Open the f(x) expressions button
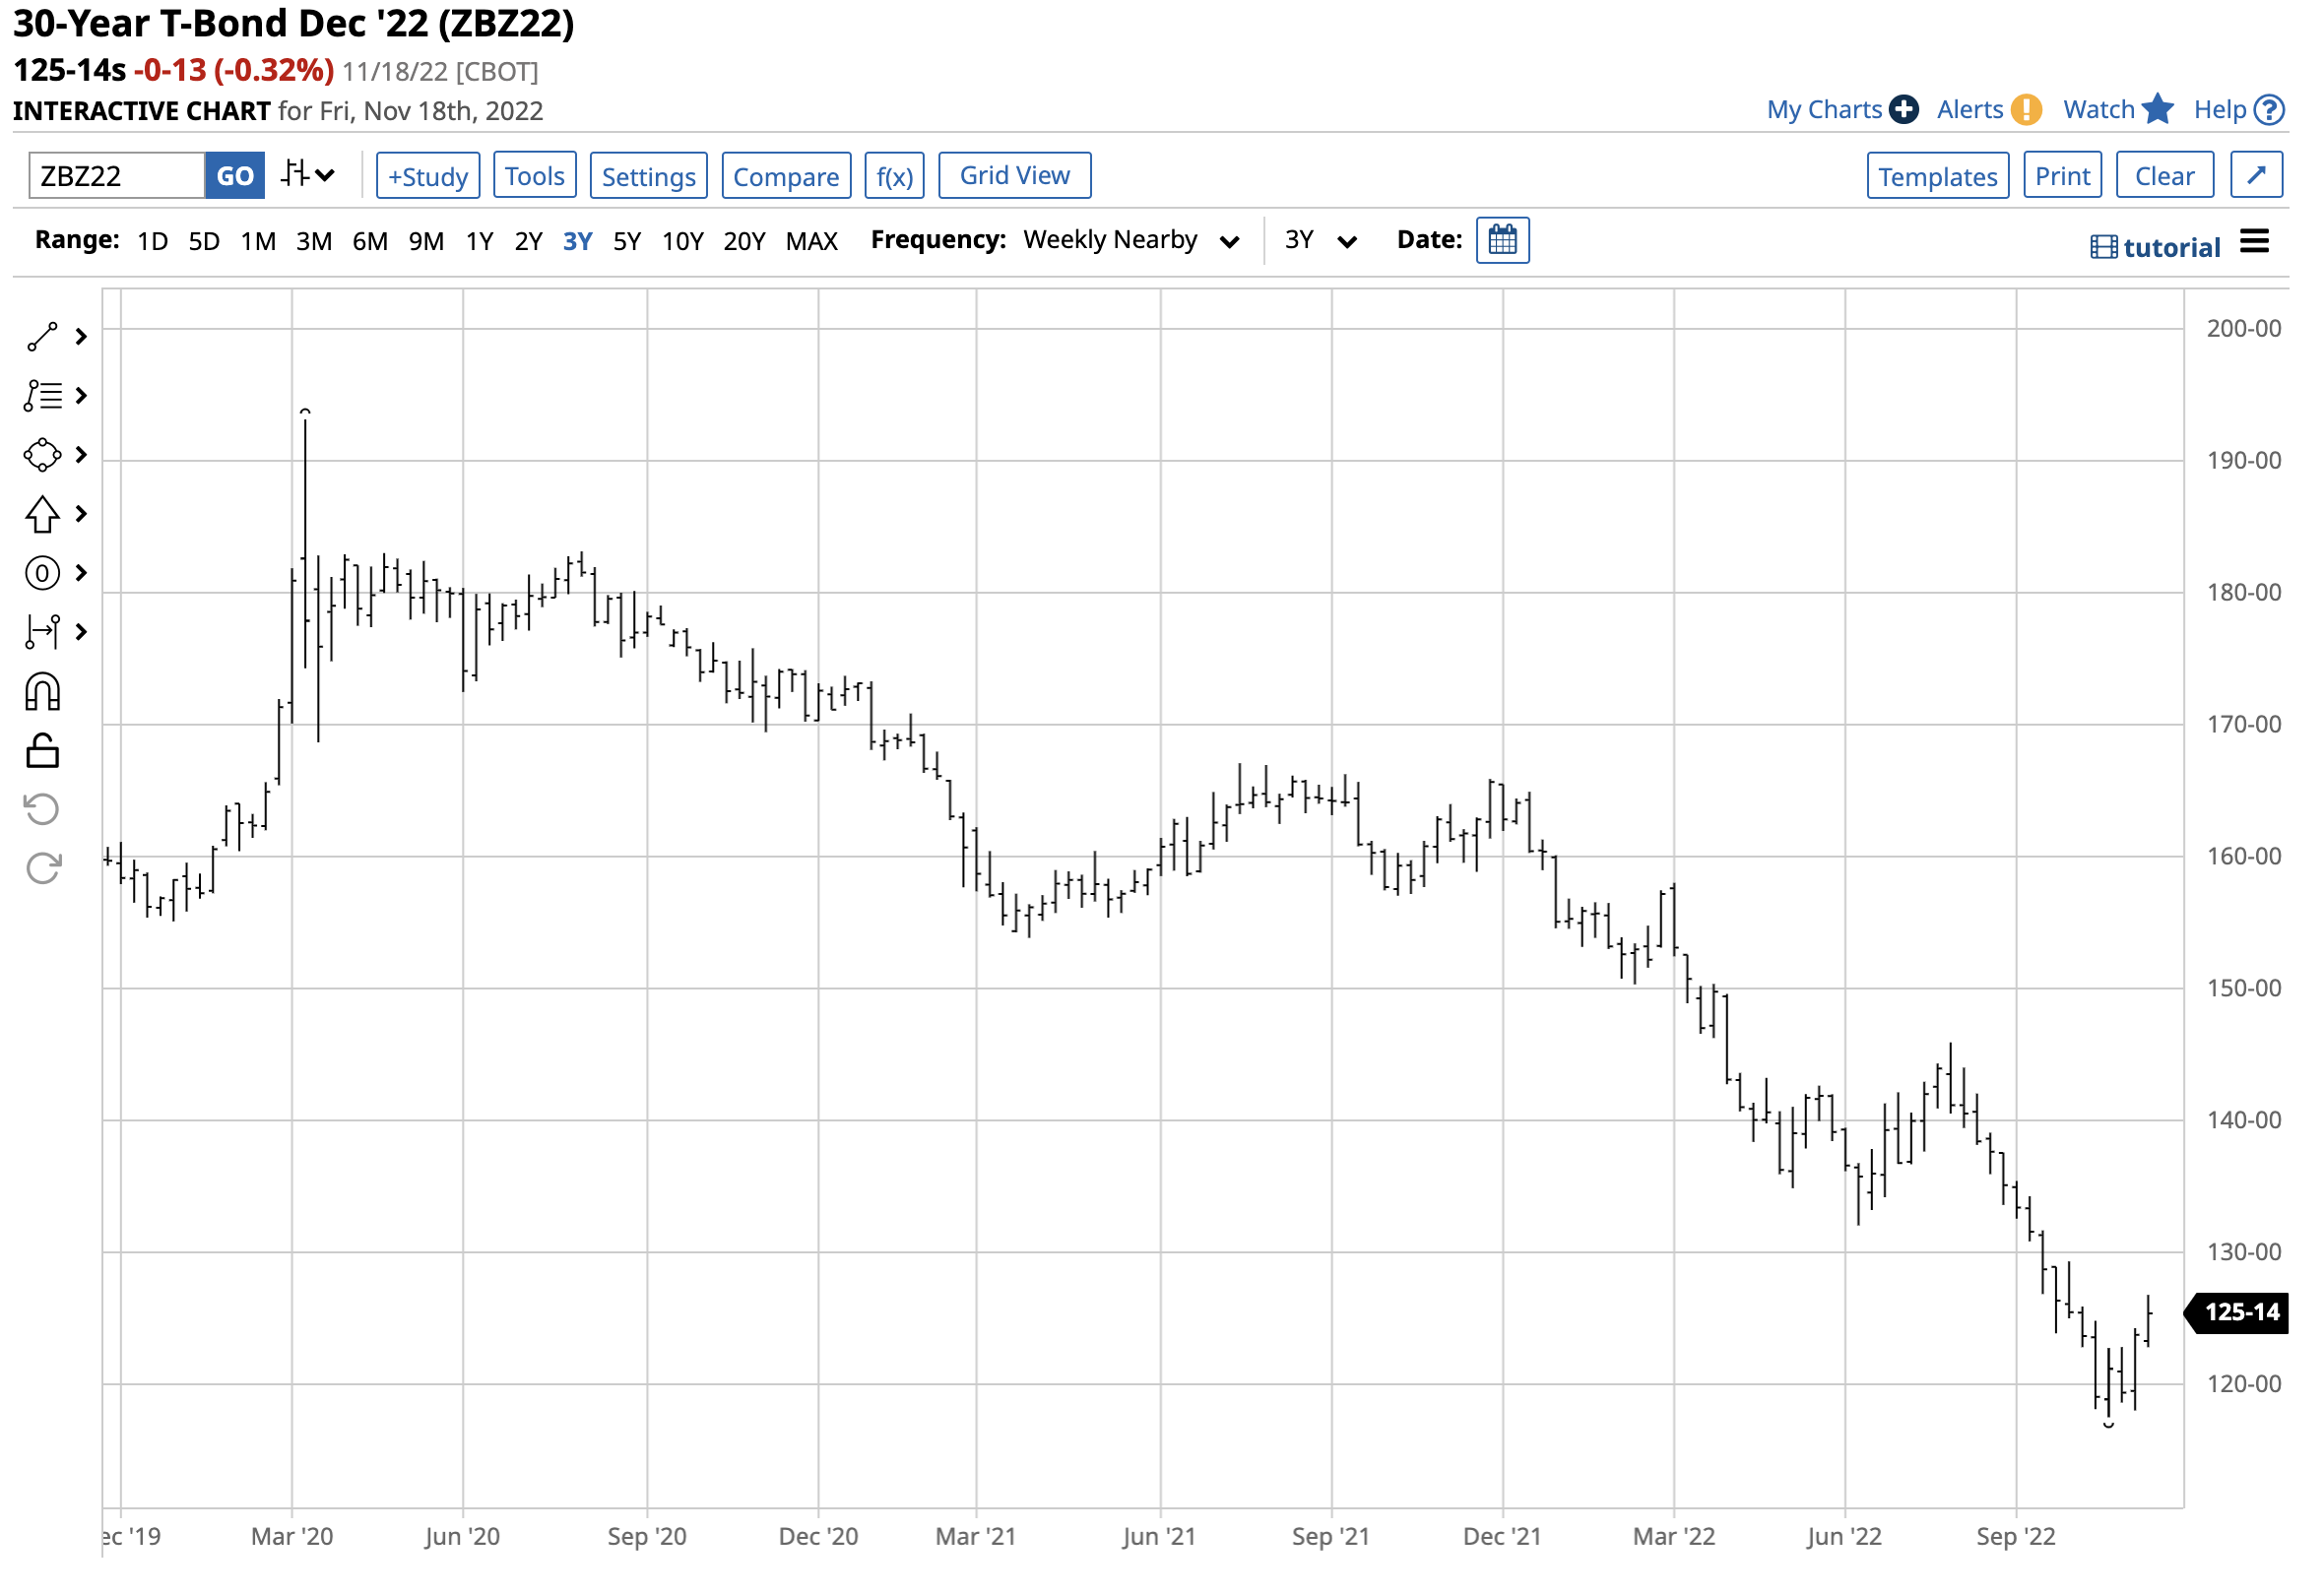The height and width of the screenshot is (1595, 2324). coord(896,176)
